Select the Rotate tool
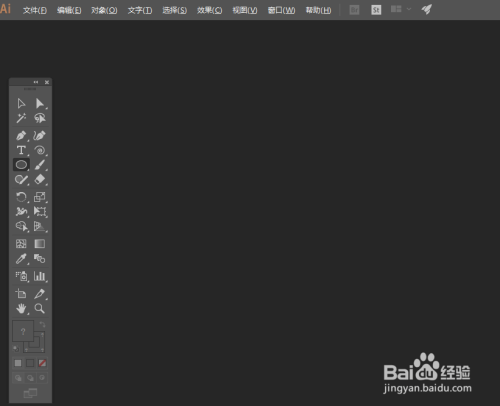The width and height of the screenshot is (500, 406). (21, 197)
